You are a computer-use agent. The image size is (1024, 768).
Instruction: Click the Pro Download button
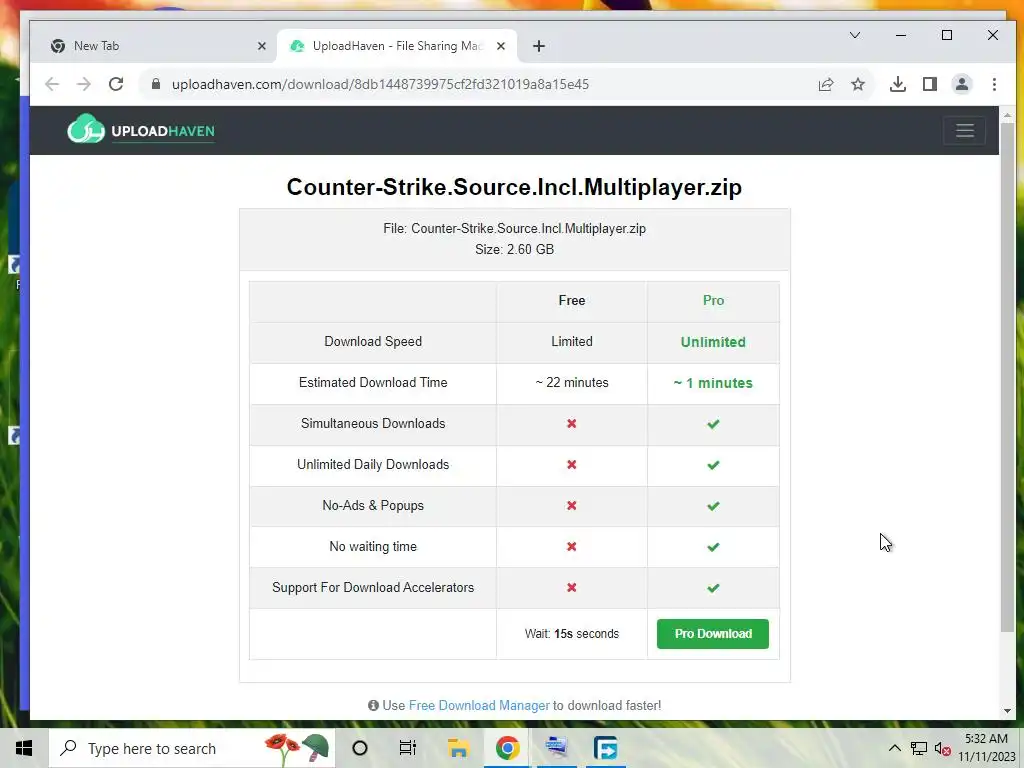[x=712, y=633]
